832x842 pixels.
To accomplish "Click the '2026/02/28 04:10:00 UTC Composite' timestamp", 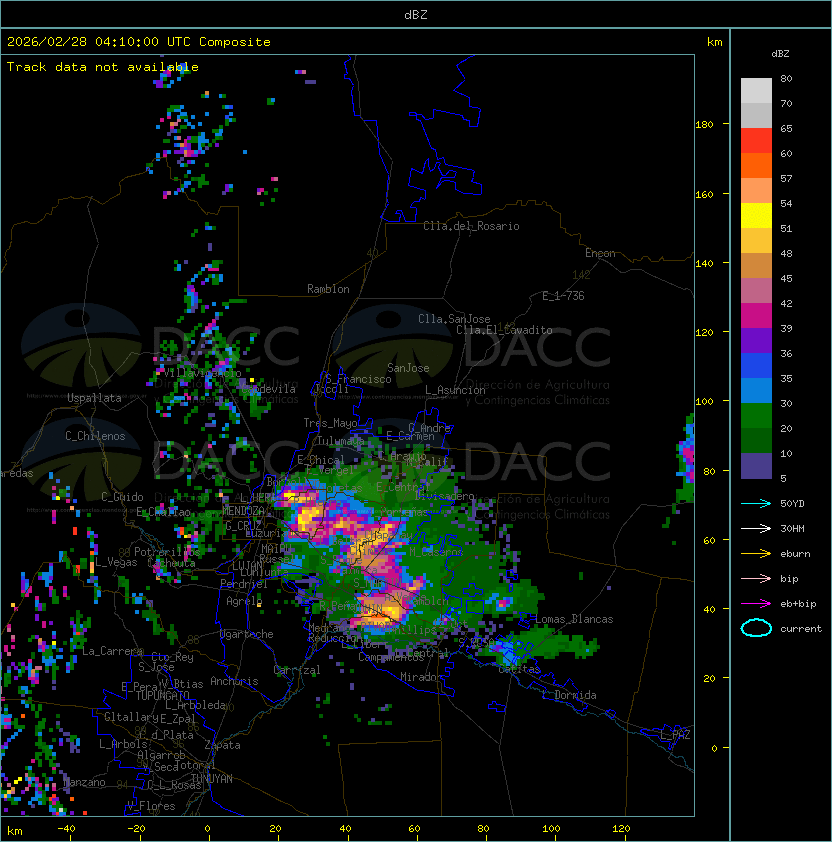I will tap(139, 42).
